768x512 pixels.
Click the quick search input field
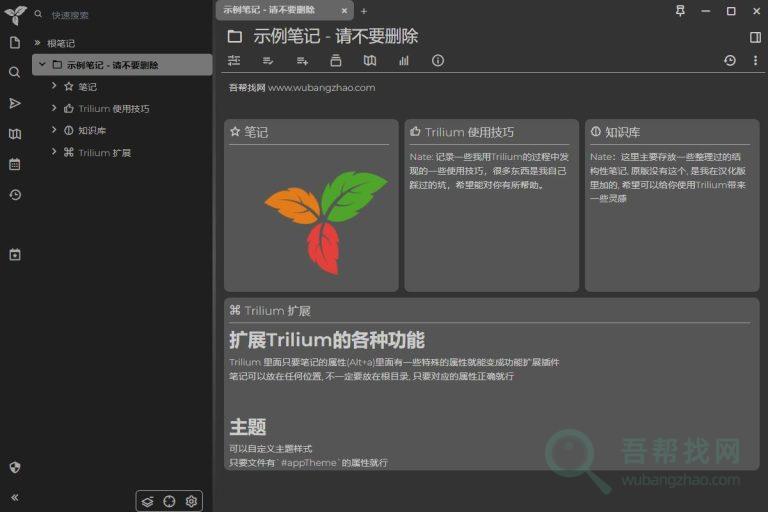(x=120, y=15)
